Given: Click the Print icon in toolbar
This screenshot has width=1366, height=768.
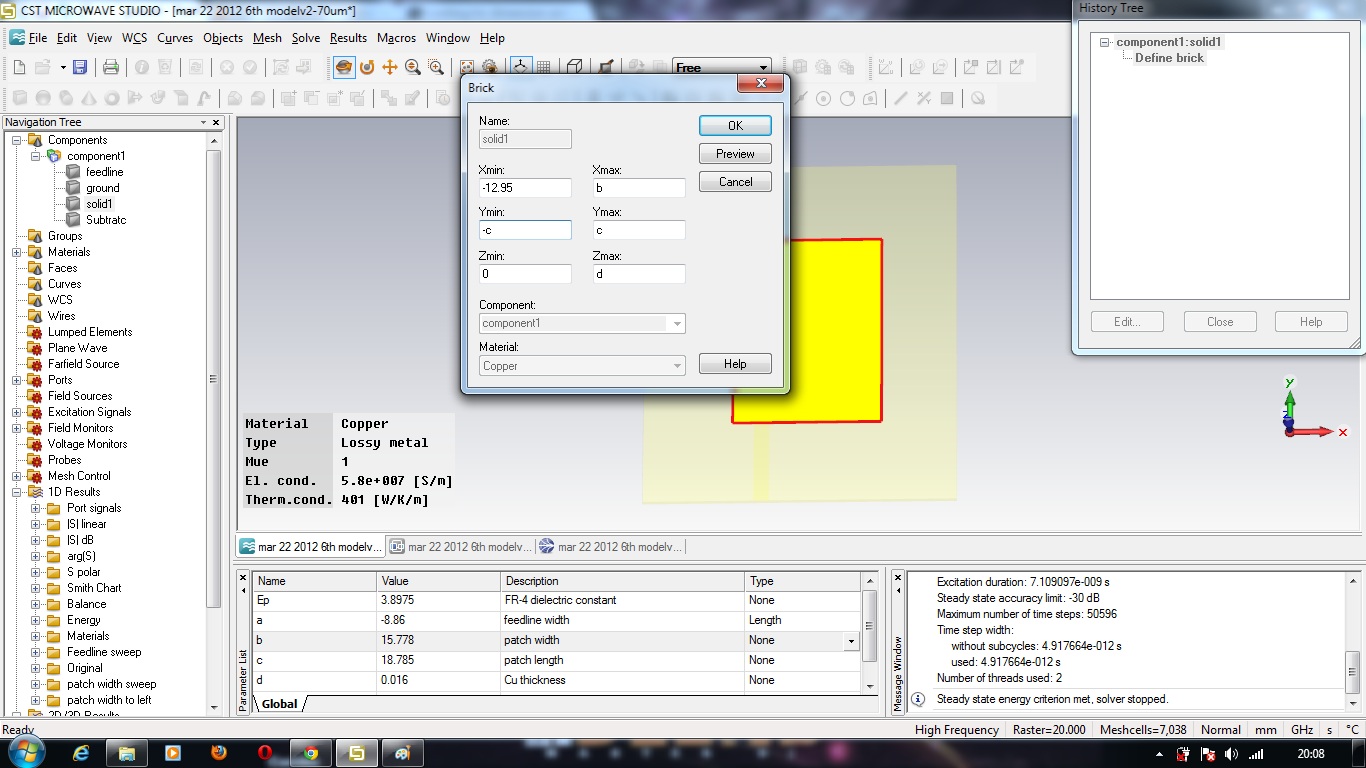Looking at the screenshot, I should (111, 67).
